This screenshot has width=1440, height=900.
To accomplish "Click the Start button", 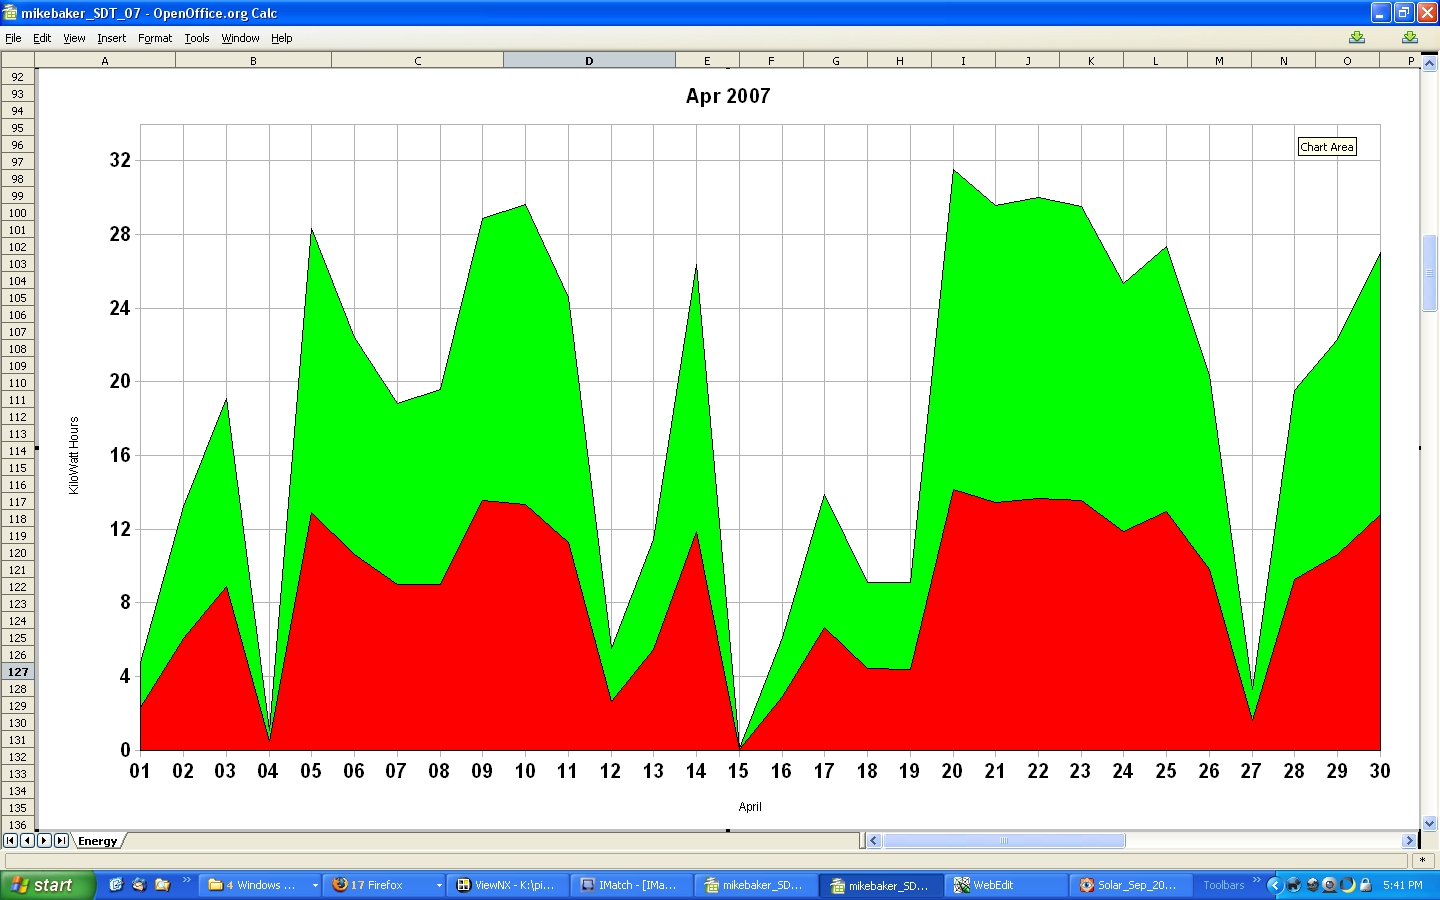I will coord(47,885).
